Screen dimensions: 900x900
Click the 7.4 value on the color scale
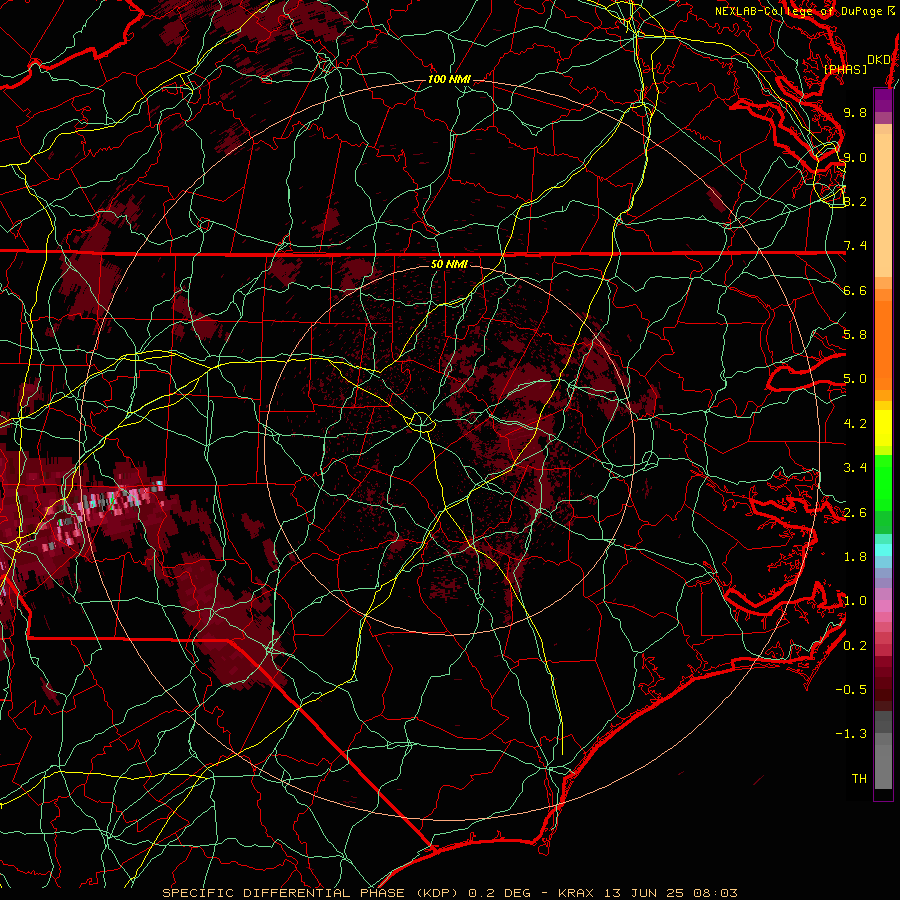[x=855, y=246]
